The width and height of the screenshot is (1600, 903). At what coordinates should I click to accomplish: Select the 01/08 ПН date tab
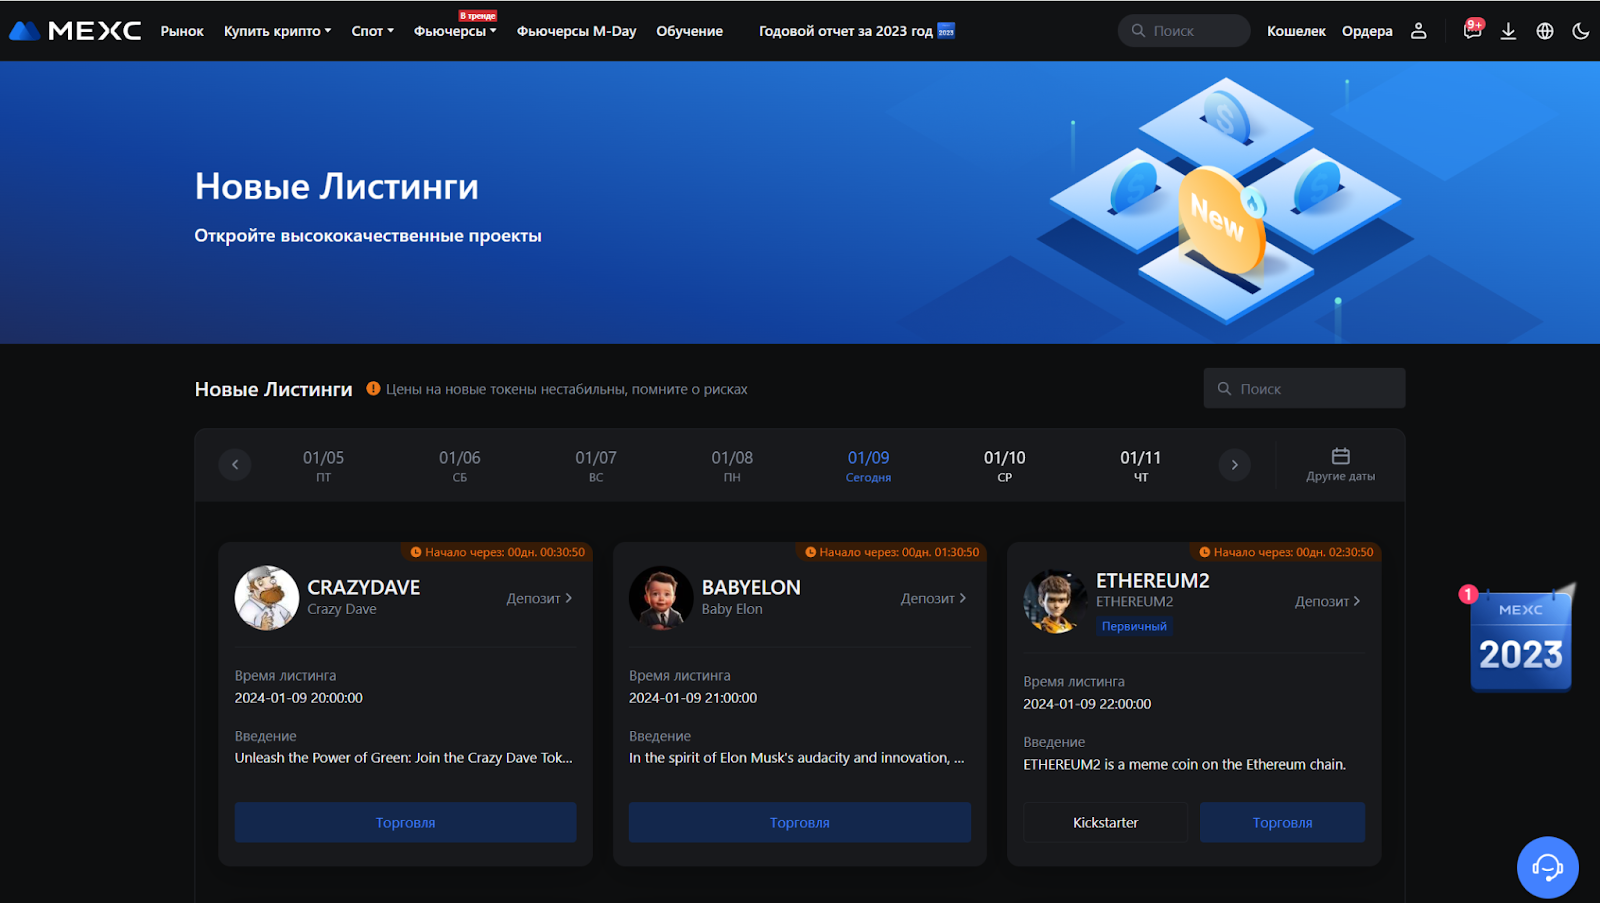click(x=732, y=466)
